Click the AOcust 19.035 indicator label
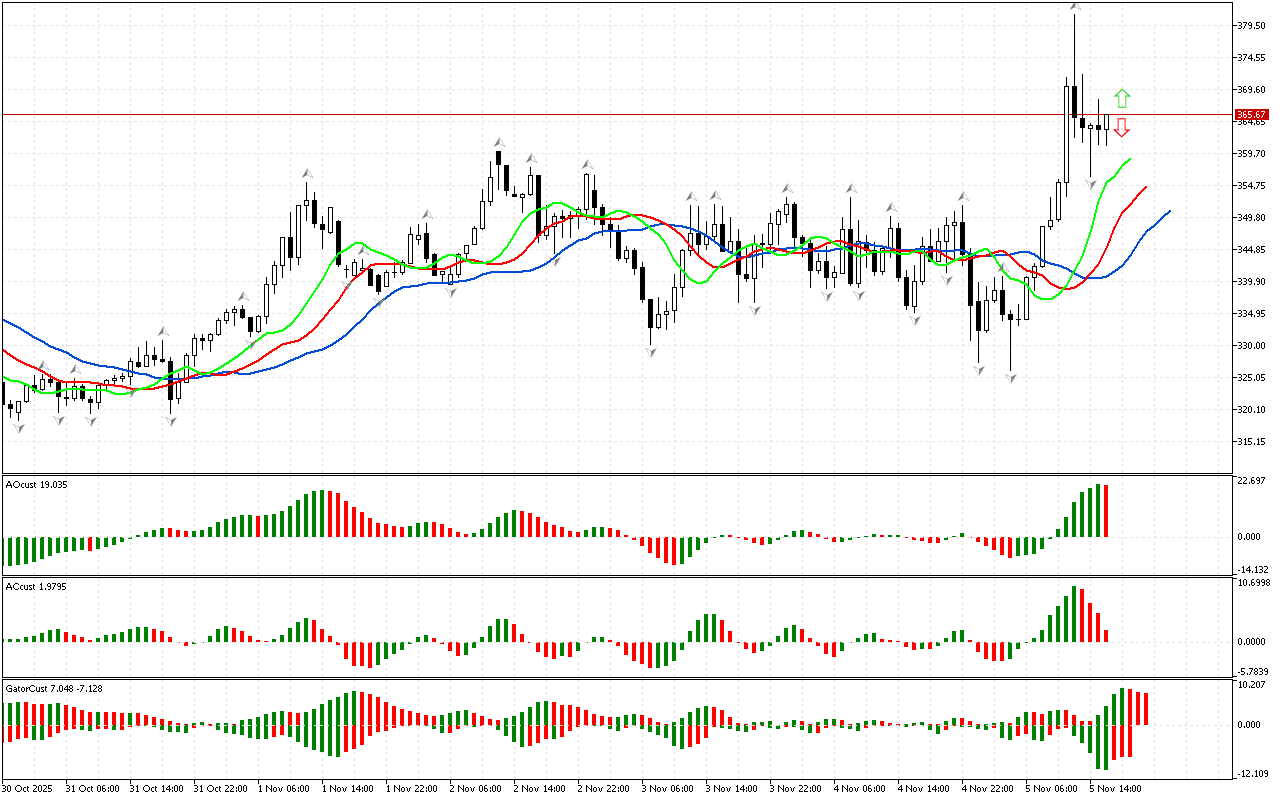This screenshot has width=1280, height=800. tap(36, 485)
